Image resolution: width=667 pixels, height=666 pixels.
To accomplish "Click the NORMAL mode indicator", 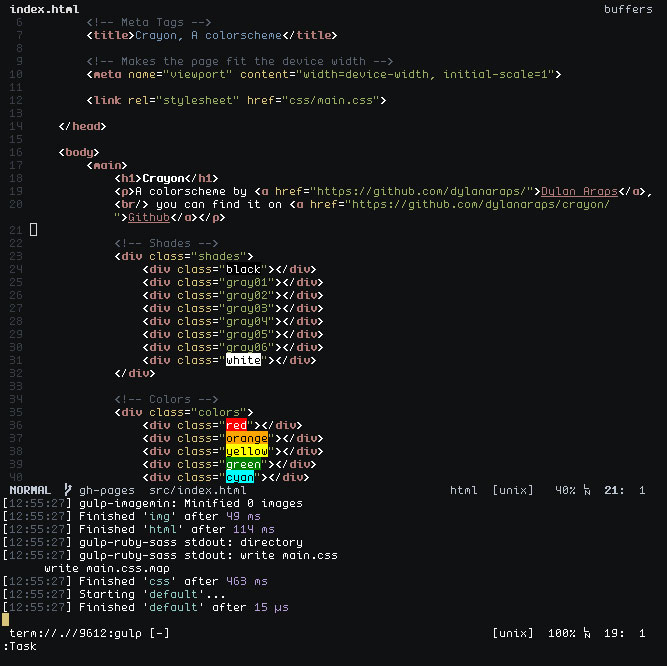I will coord(30,490).
